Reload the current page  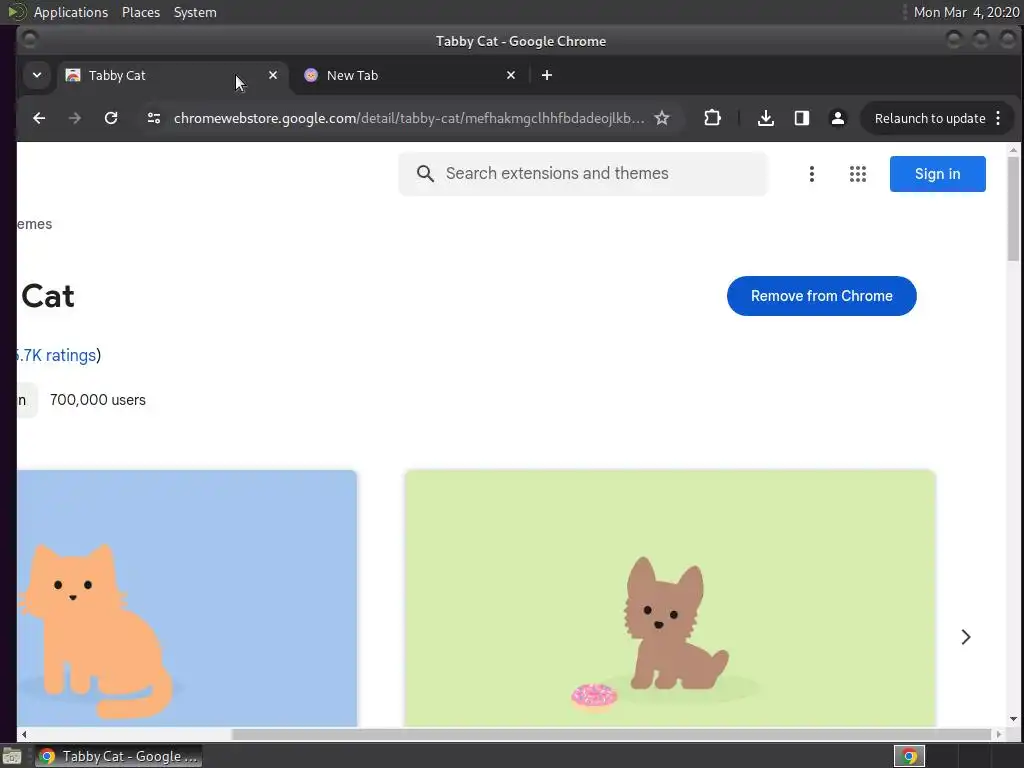coord(111,118)
